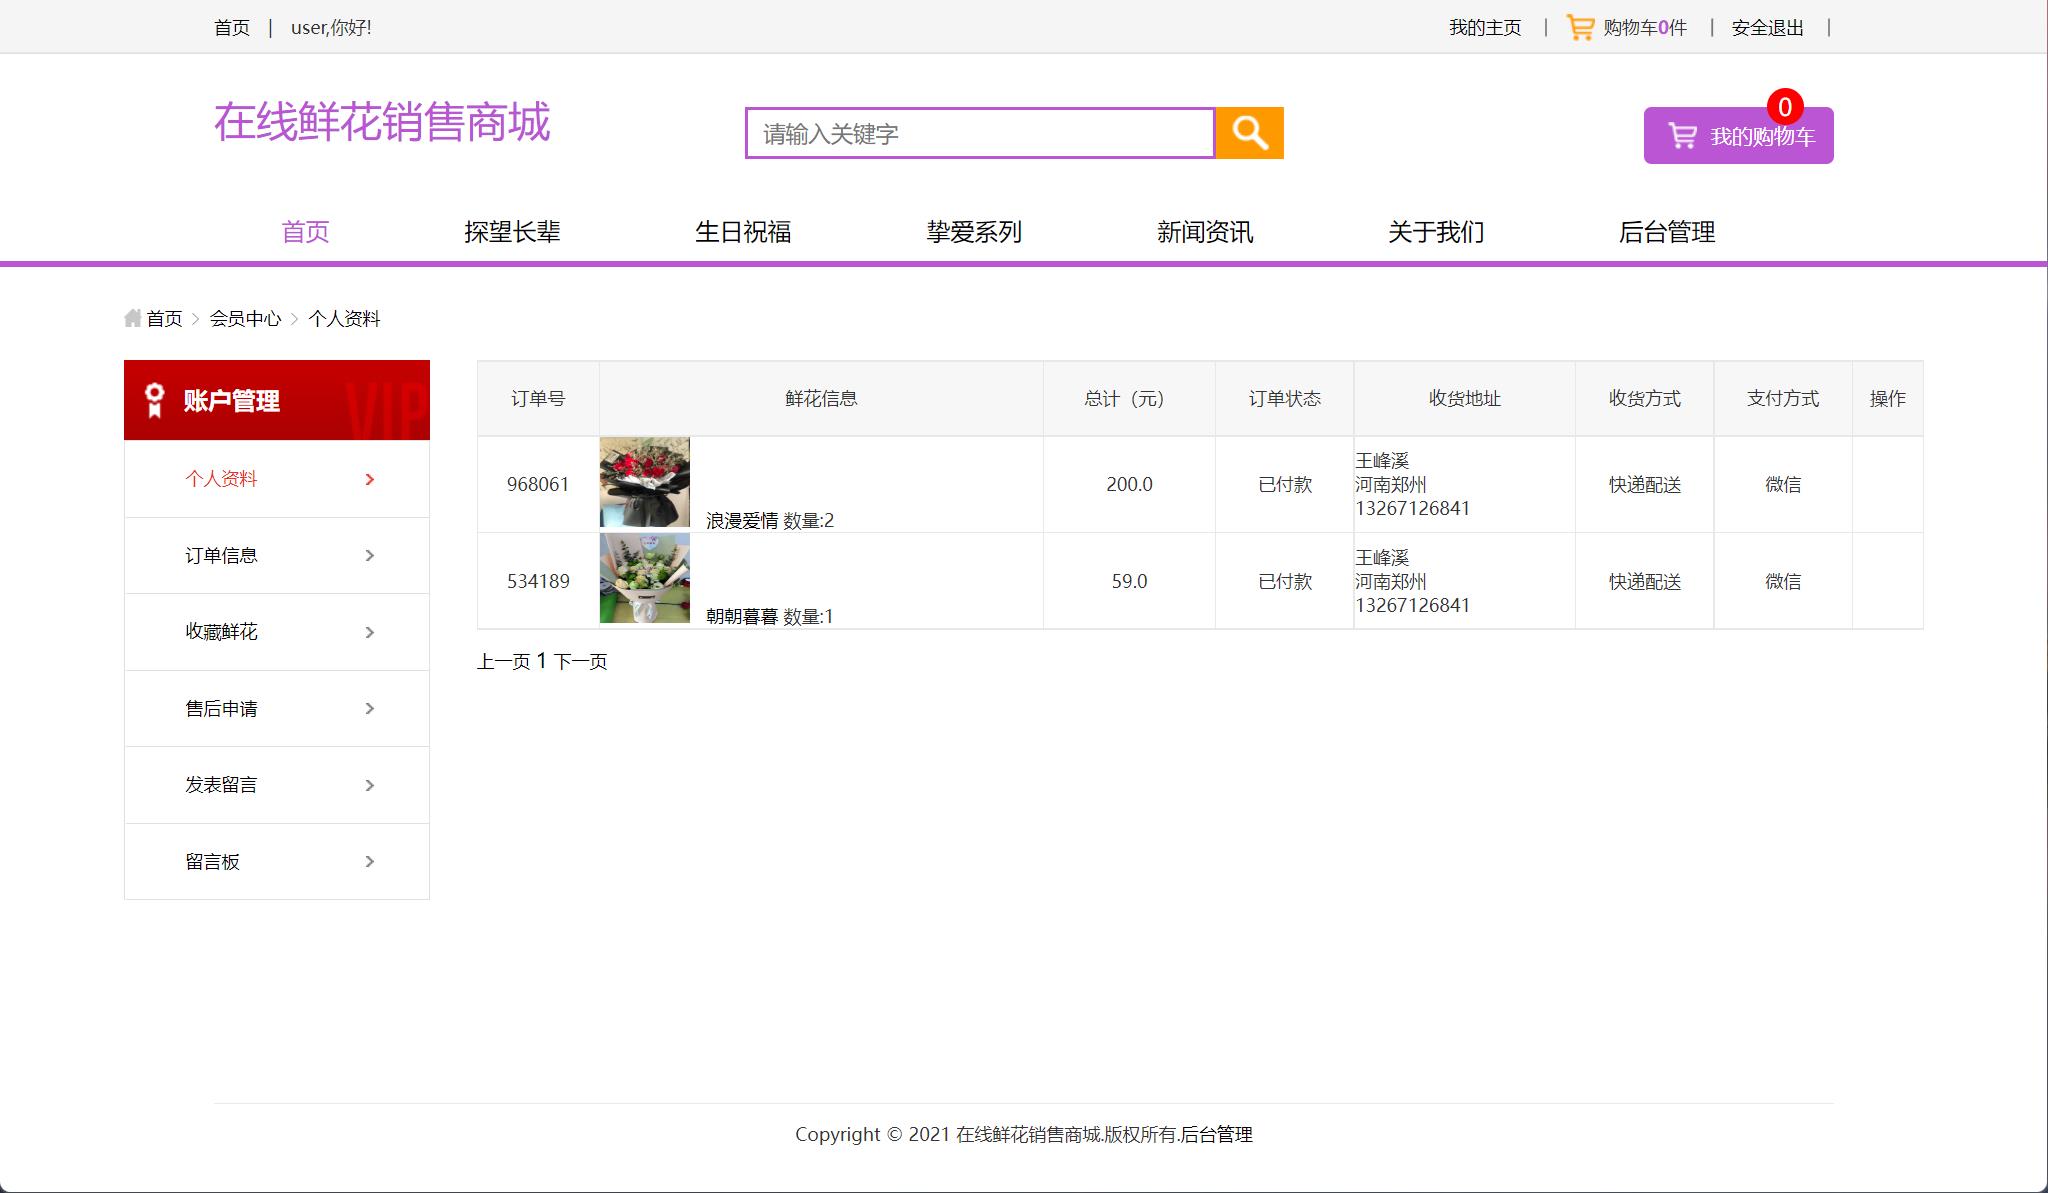
Task: Expand the 订单信息 sidebar arrow
Action: point(370,555)
